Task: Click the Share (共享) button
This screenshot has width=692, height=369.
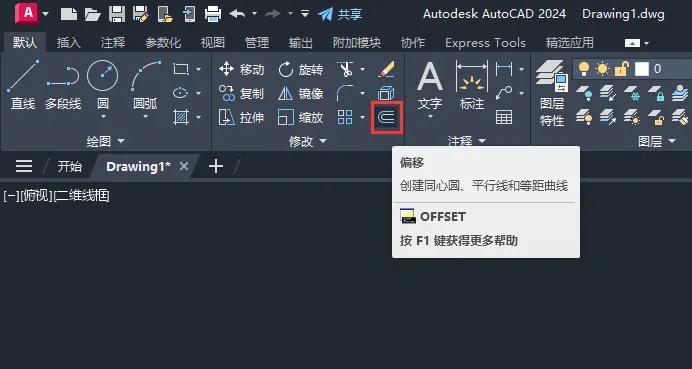Action: (x=339, y=14)
